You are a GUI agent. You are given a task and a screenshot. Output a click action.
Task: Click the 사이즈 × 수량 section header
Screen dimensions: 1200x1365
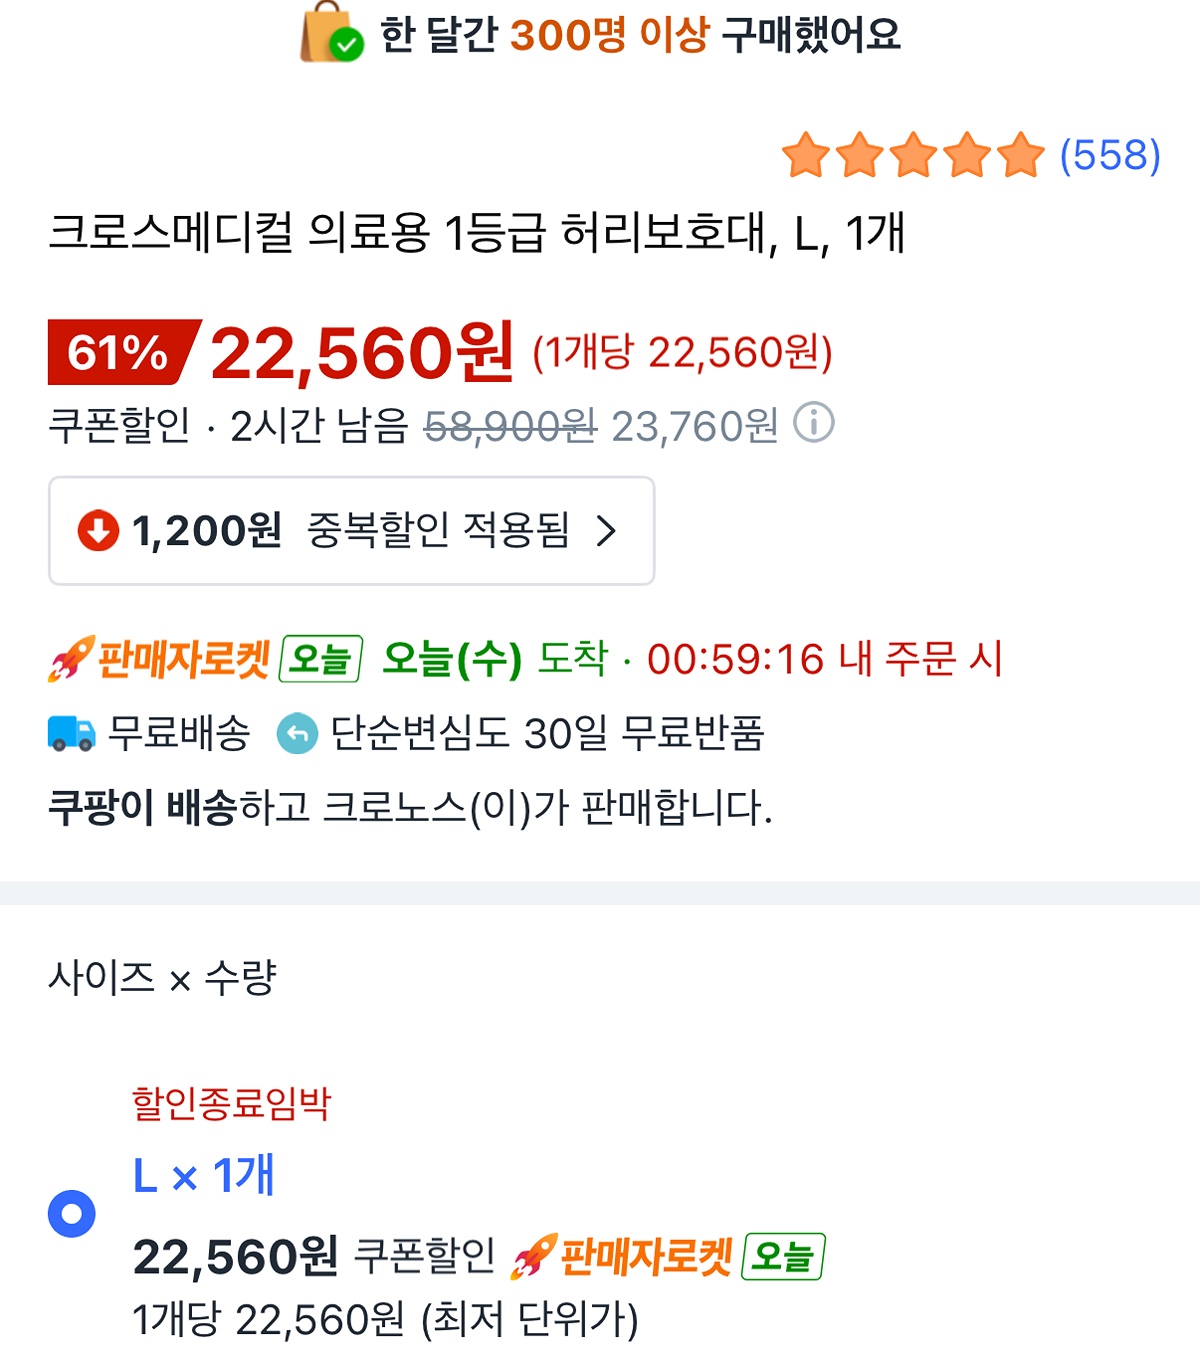(x=162, y=978)
